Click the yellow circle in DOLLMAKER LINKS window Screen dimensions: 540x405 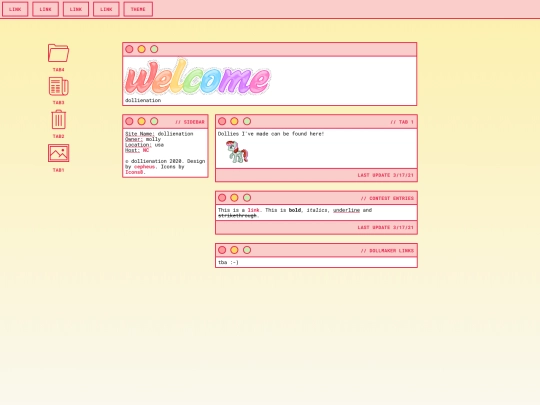point(234,250)
